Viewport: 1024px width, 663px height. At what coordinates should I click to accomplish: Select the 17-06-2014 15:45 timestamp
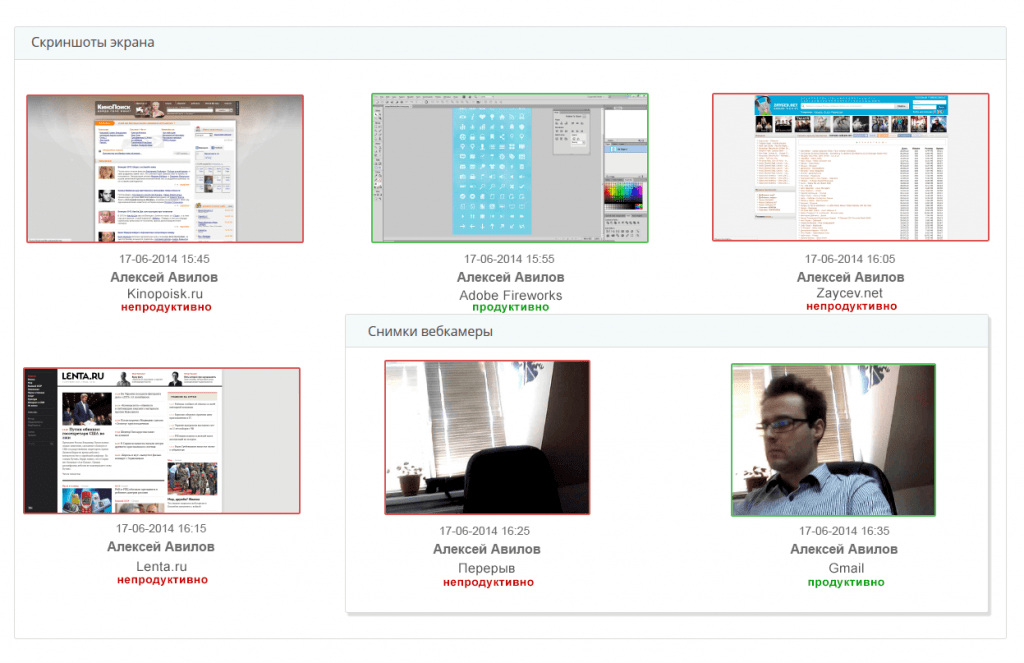pyautogui.click(x=164, y=259)
